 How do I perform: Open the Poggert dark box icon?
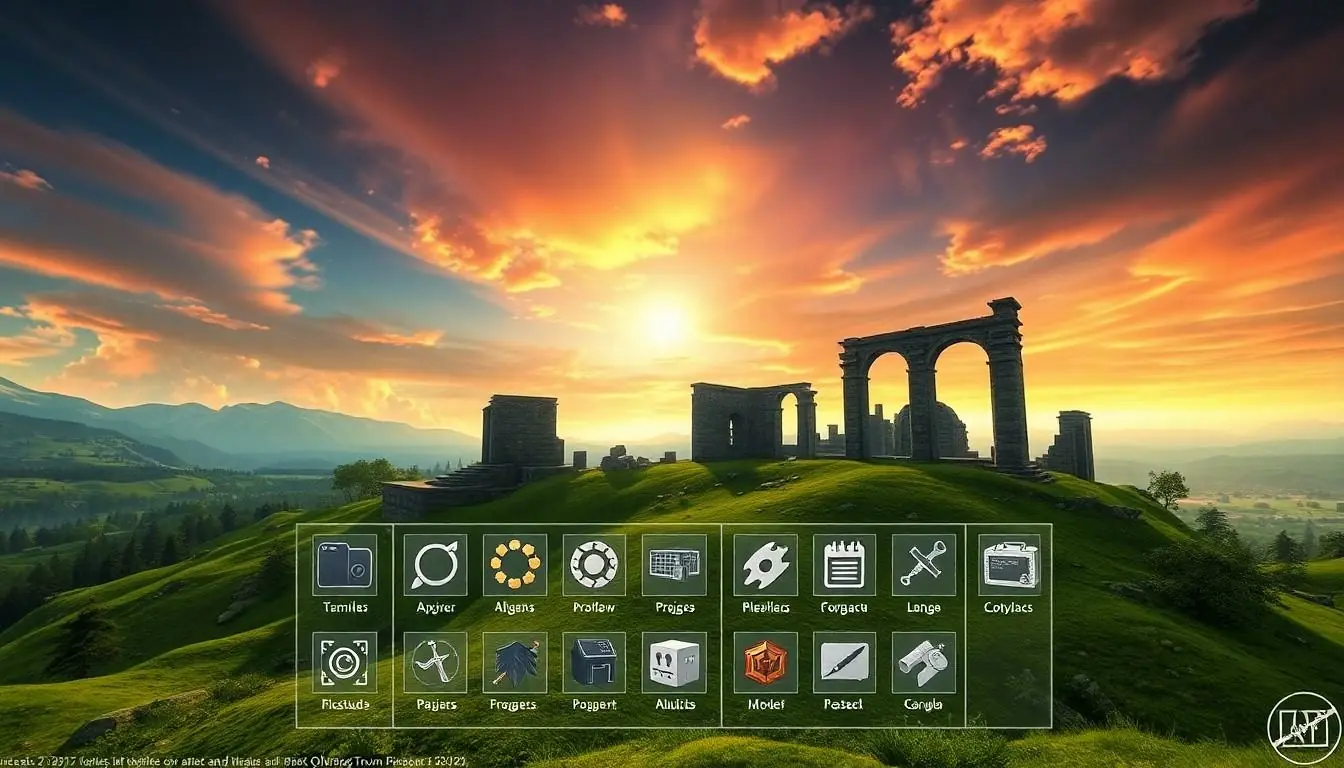(594, 662)
